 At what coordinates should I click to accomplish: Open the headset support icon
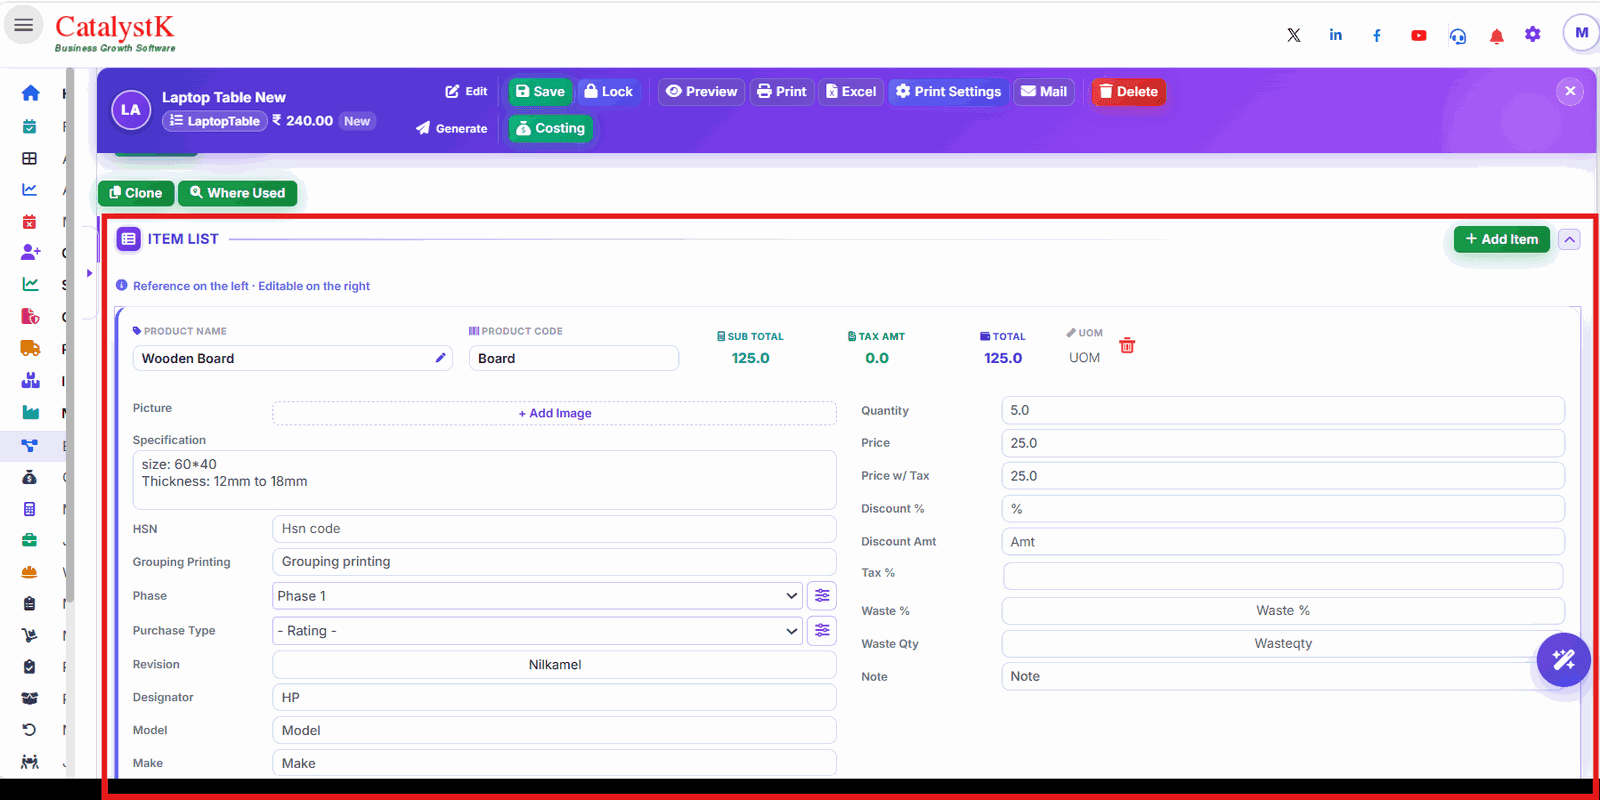click(x=1458, y=36)
